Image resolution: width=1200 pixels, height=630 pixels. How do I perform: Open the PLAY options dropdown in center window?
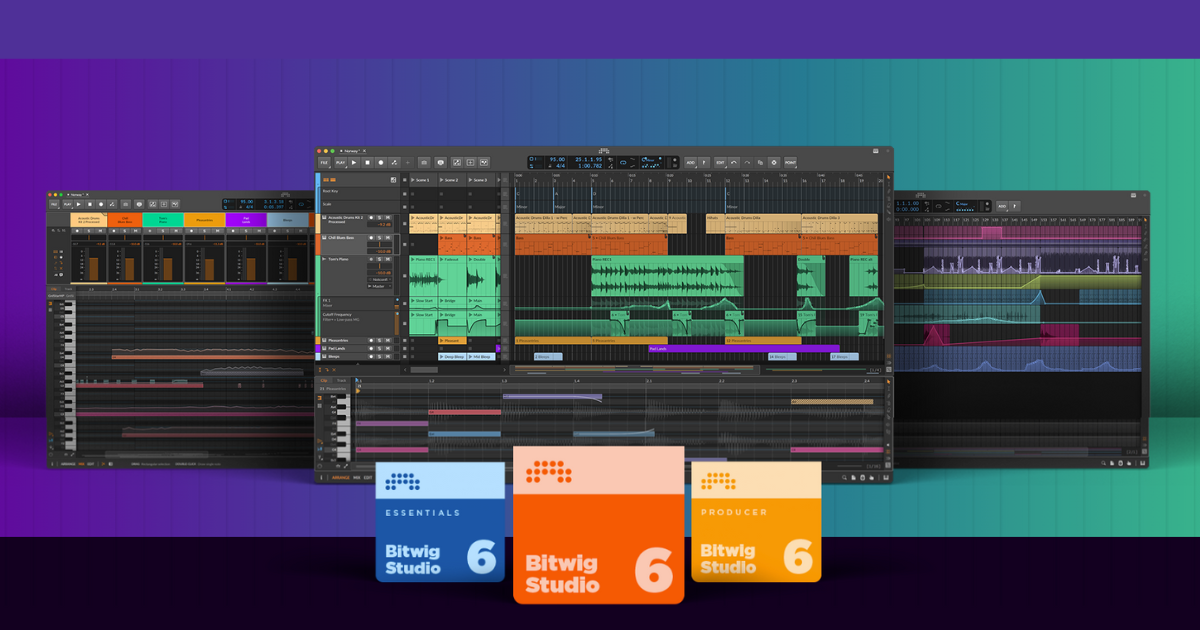click(340, 162)
